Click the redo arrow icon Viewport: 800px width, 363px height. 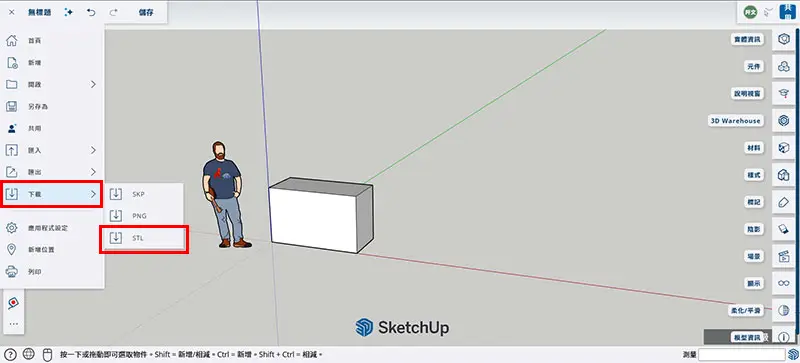click(x=113, y=13)
